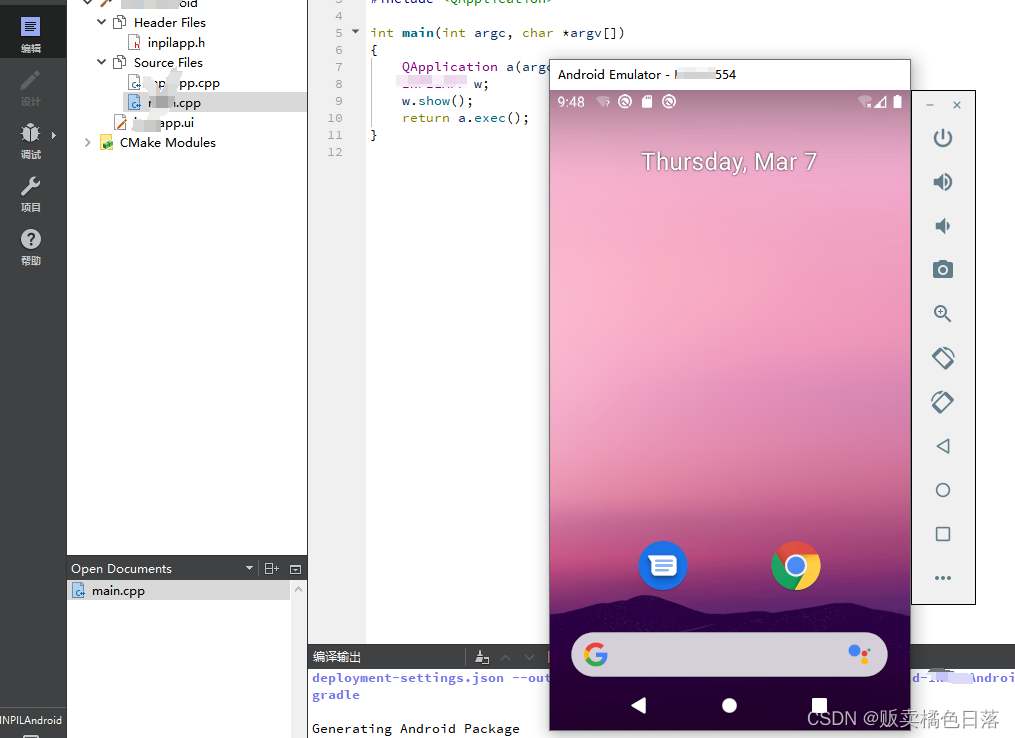Take a screenshot with the emulator camera icon
Viewport: 1015px width, 738px height.
pos(942,269)
